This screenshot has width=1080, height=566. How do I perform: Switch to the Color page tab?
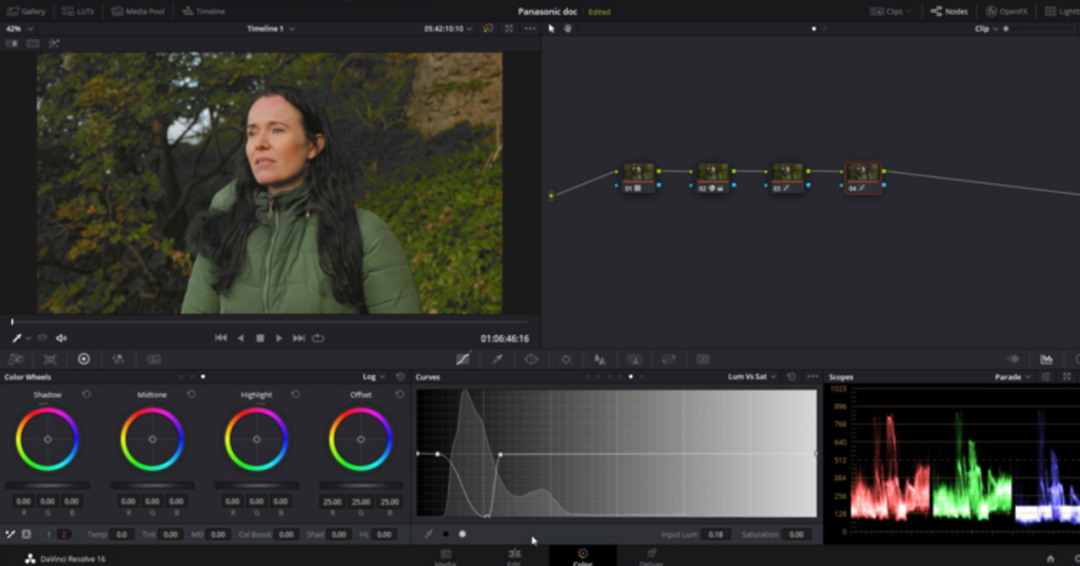[x=582, y=556]
